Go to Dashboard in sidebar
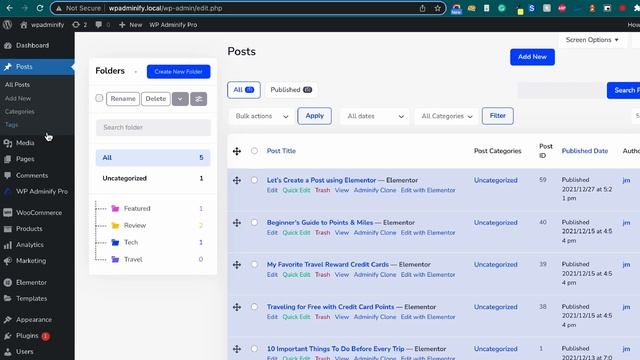The height and width of the screenshot is (360, 640). 33,45
